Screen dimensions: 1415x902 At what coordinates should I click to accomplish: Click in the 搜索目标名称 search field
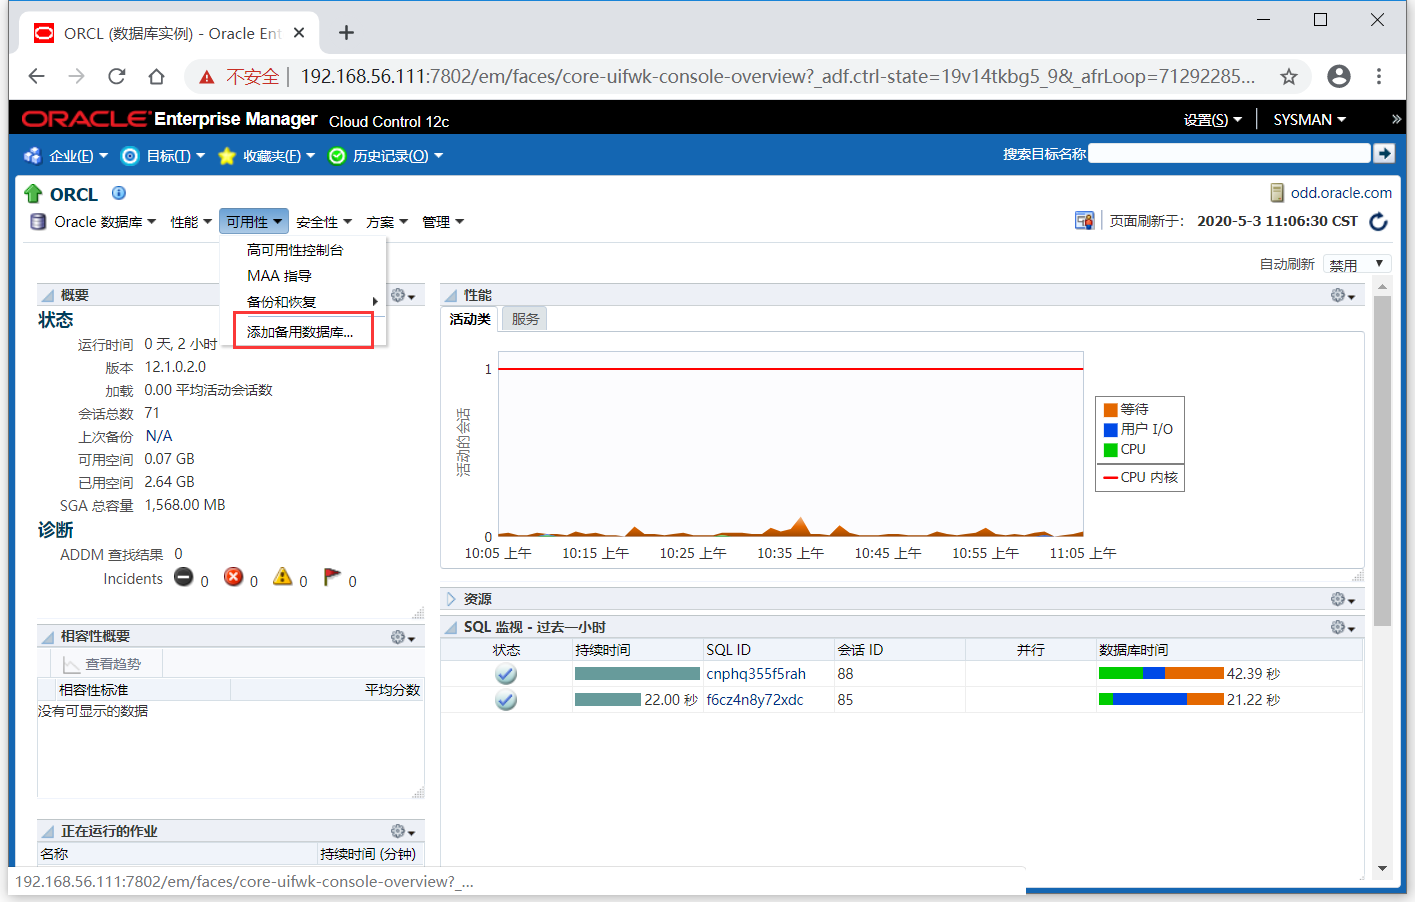click(1229, 153)
